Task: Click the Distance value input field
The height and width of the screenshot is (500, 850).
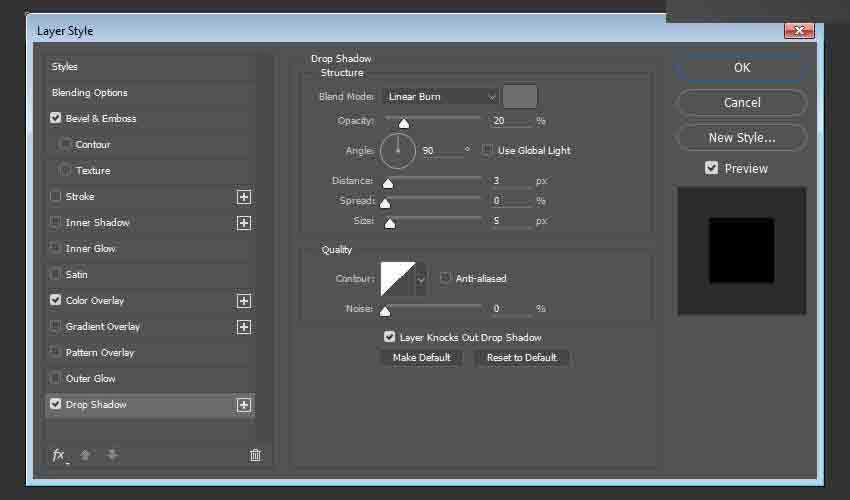Action: pos(510,181)
